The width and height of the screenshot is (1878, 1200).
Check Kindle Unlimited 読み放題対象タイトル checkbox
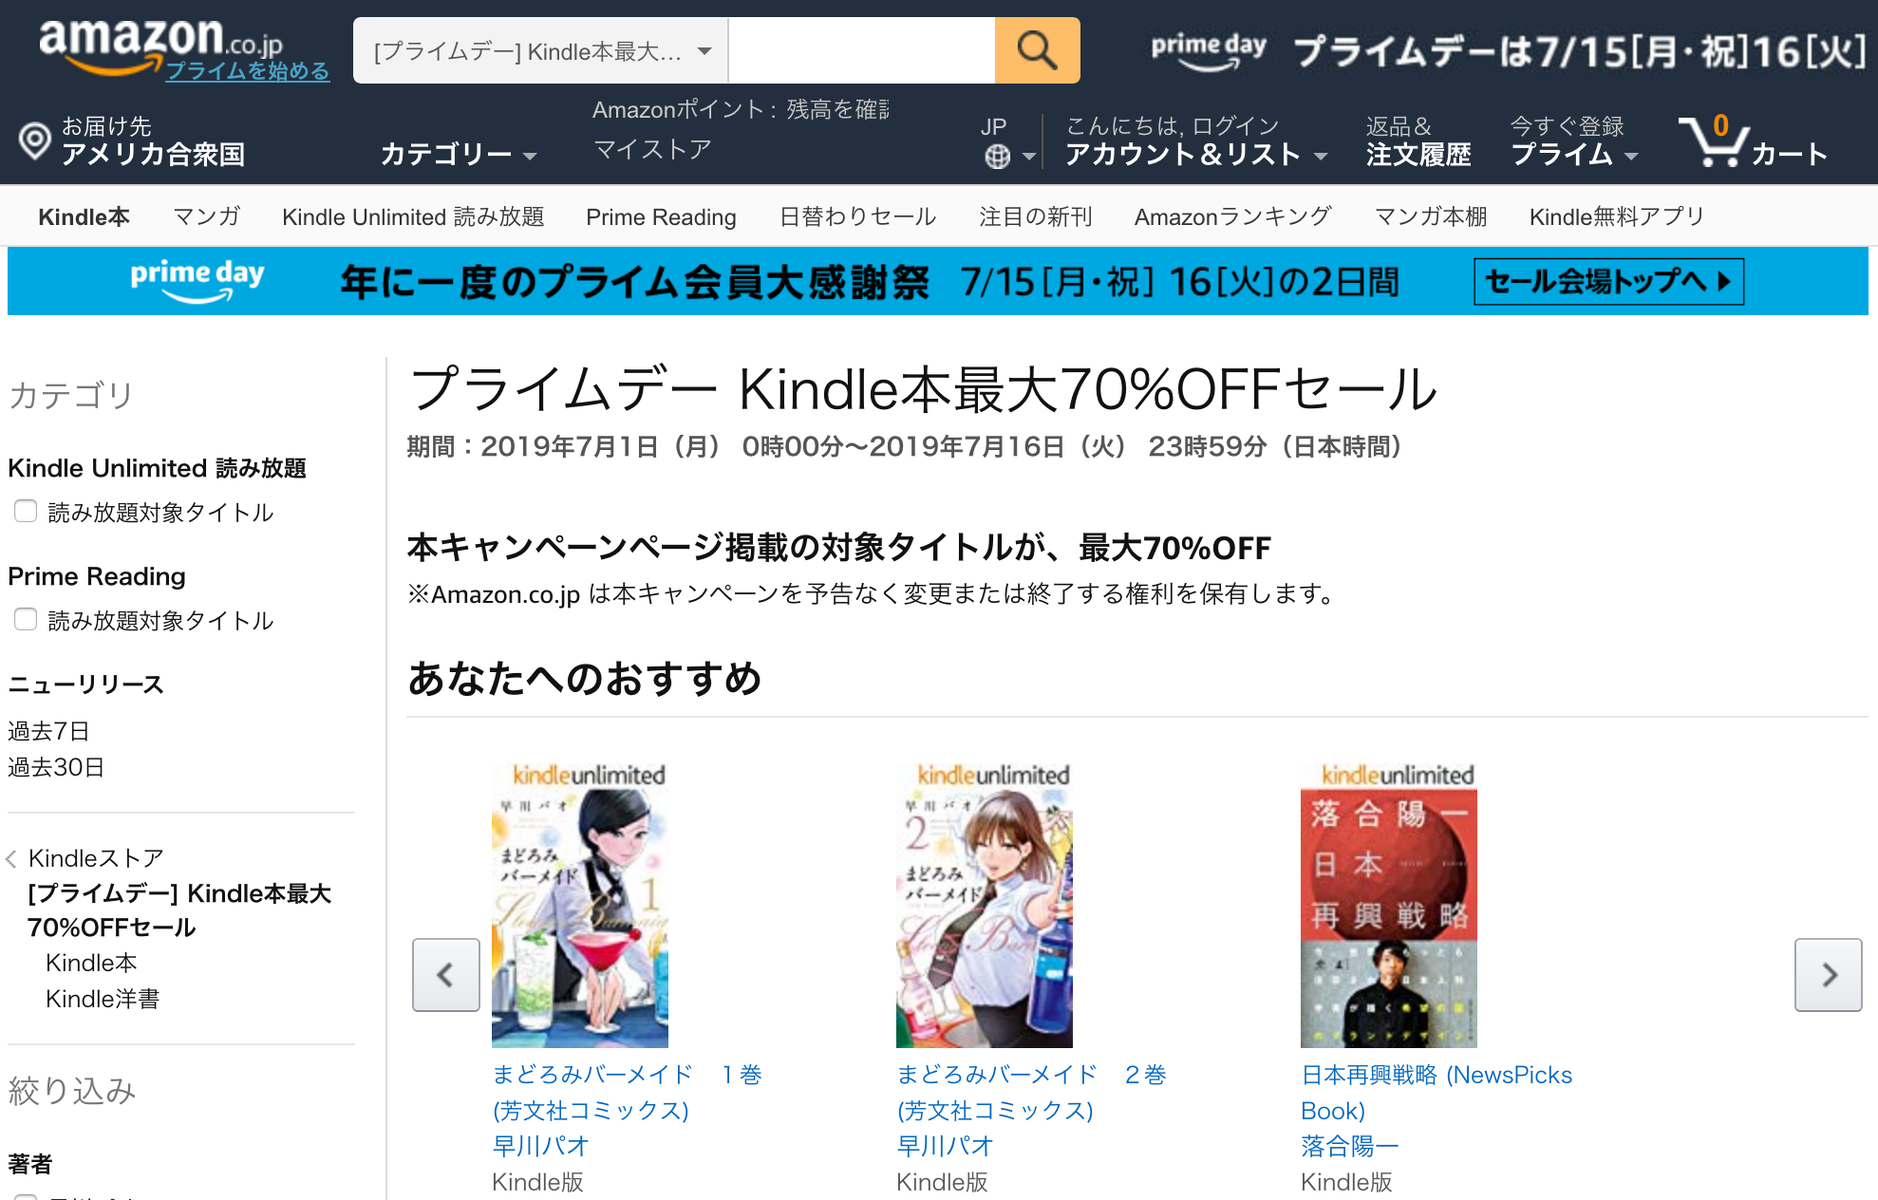pyautogui.click(x=26, y=511)
